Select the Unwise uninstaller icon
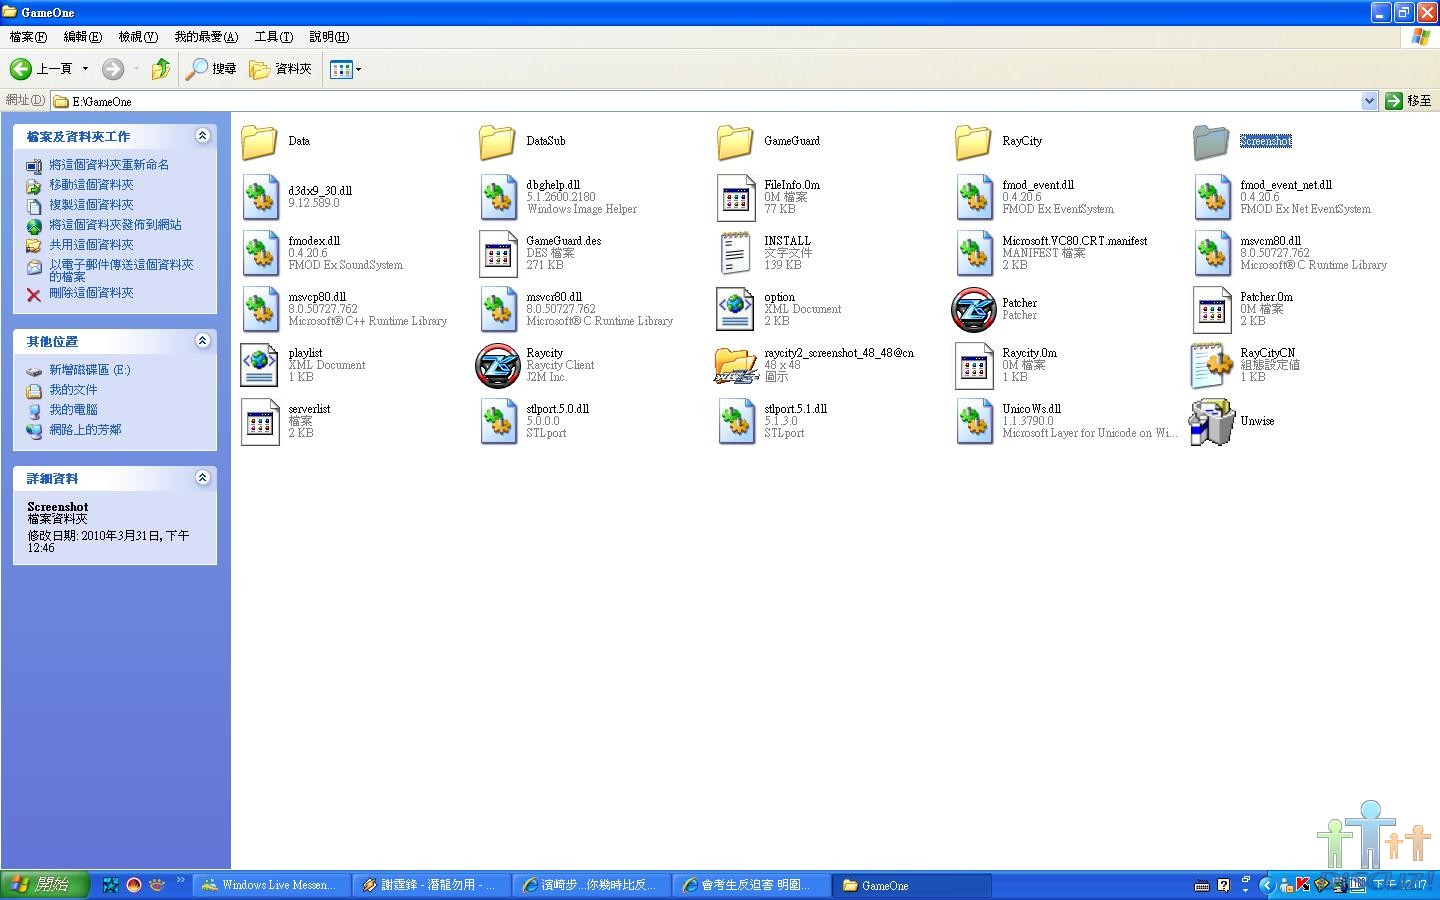This screenshot has width=1440, height=900. (1211, 421)
